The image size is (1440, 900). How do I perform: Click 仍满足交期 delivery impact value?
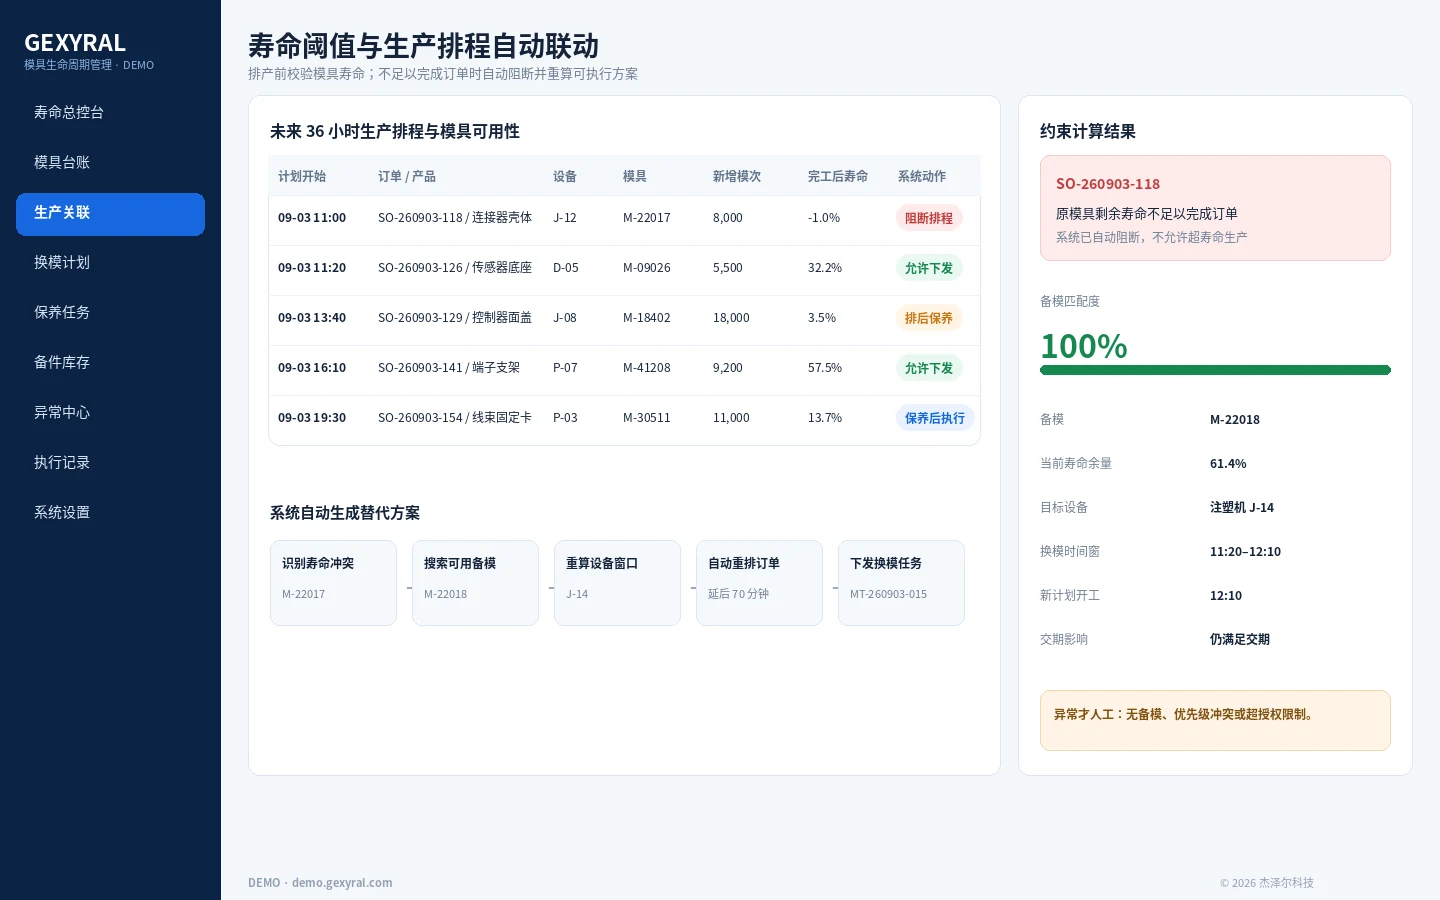[1240, 640]
